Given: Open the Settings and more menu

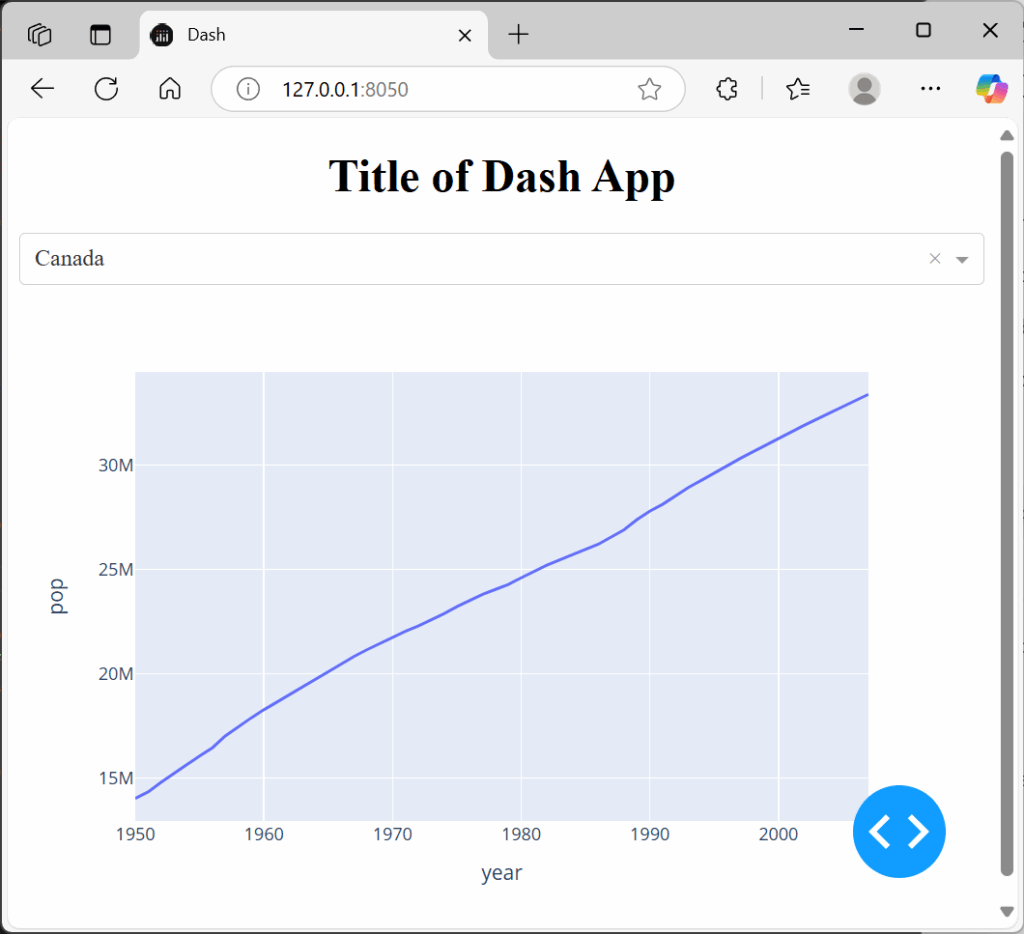Looking at the screenshot, I should coord(930,89).
